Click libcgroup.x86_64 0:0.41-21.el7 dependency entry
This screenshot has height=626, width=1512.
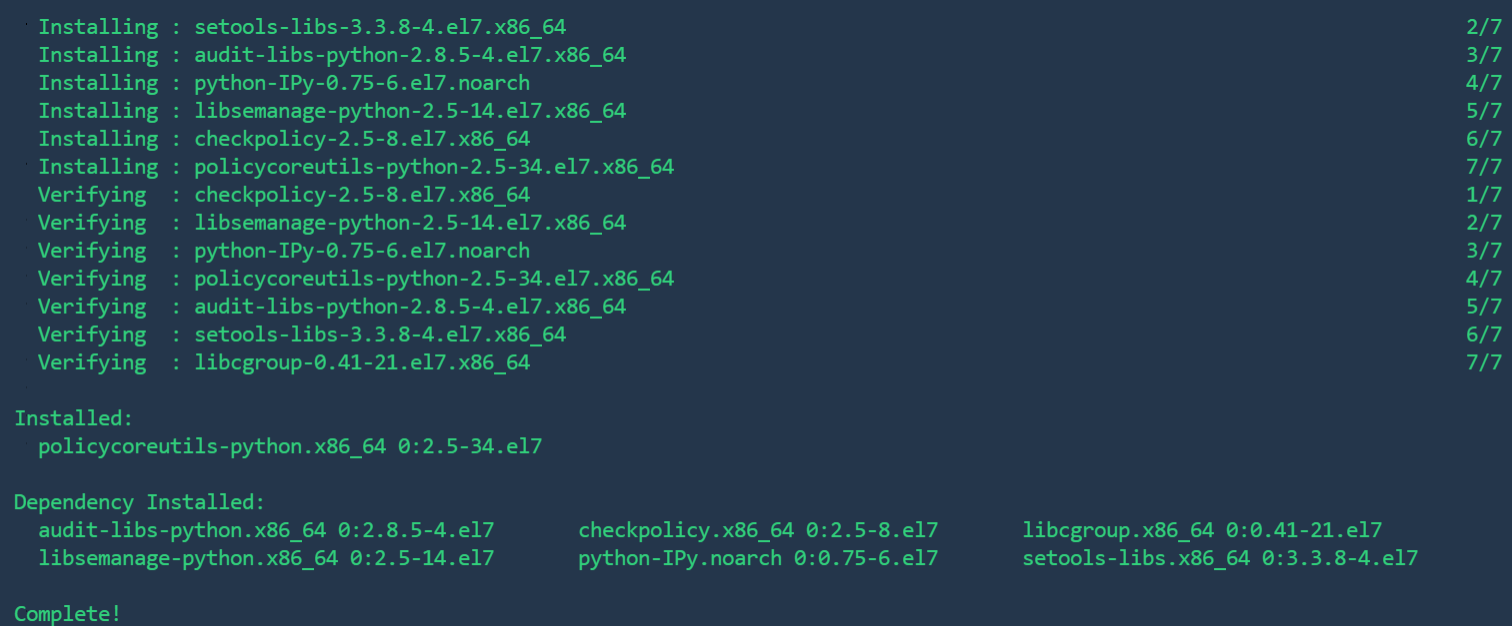click(1202, 530)
